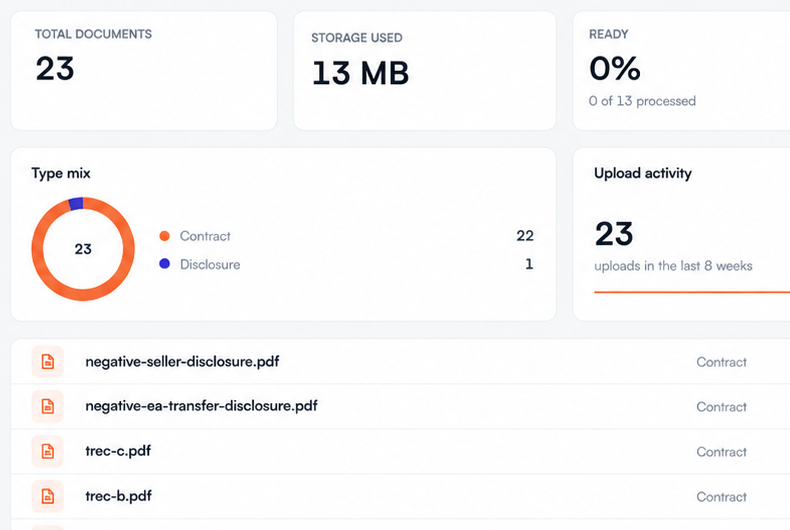790x530 pixels.
Task: Click the blue Disclosure donut segment
Action: 76,204
